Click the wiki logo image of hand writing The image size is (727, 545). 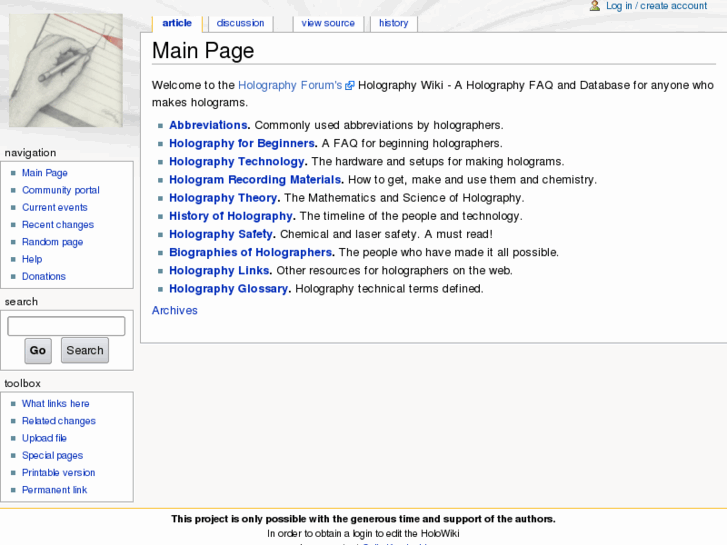click(66, 71)
